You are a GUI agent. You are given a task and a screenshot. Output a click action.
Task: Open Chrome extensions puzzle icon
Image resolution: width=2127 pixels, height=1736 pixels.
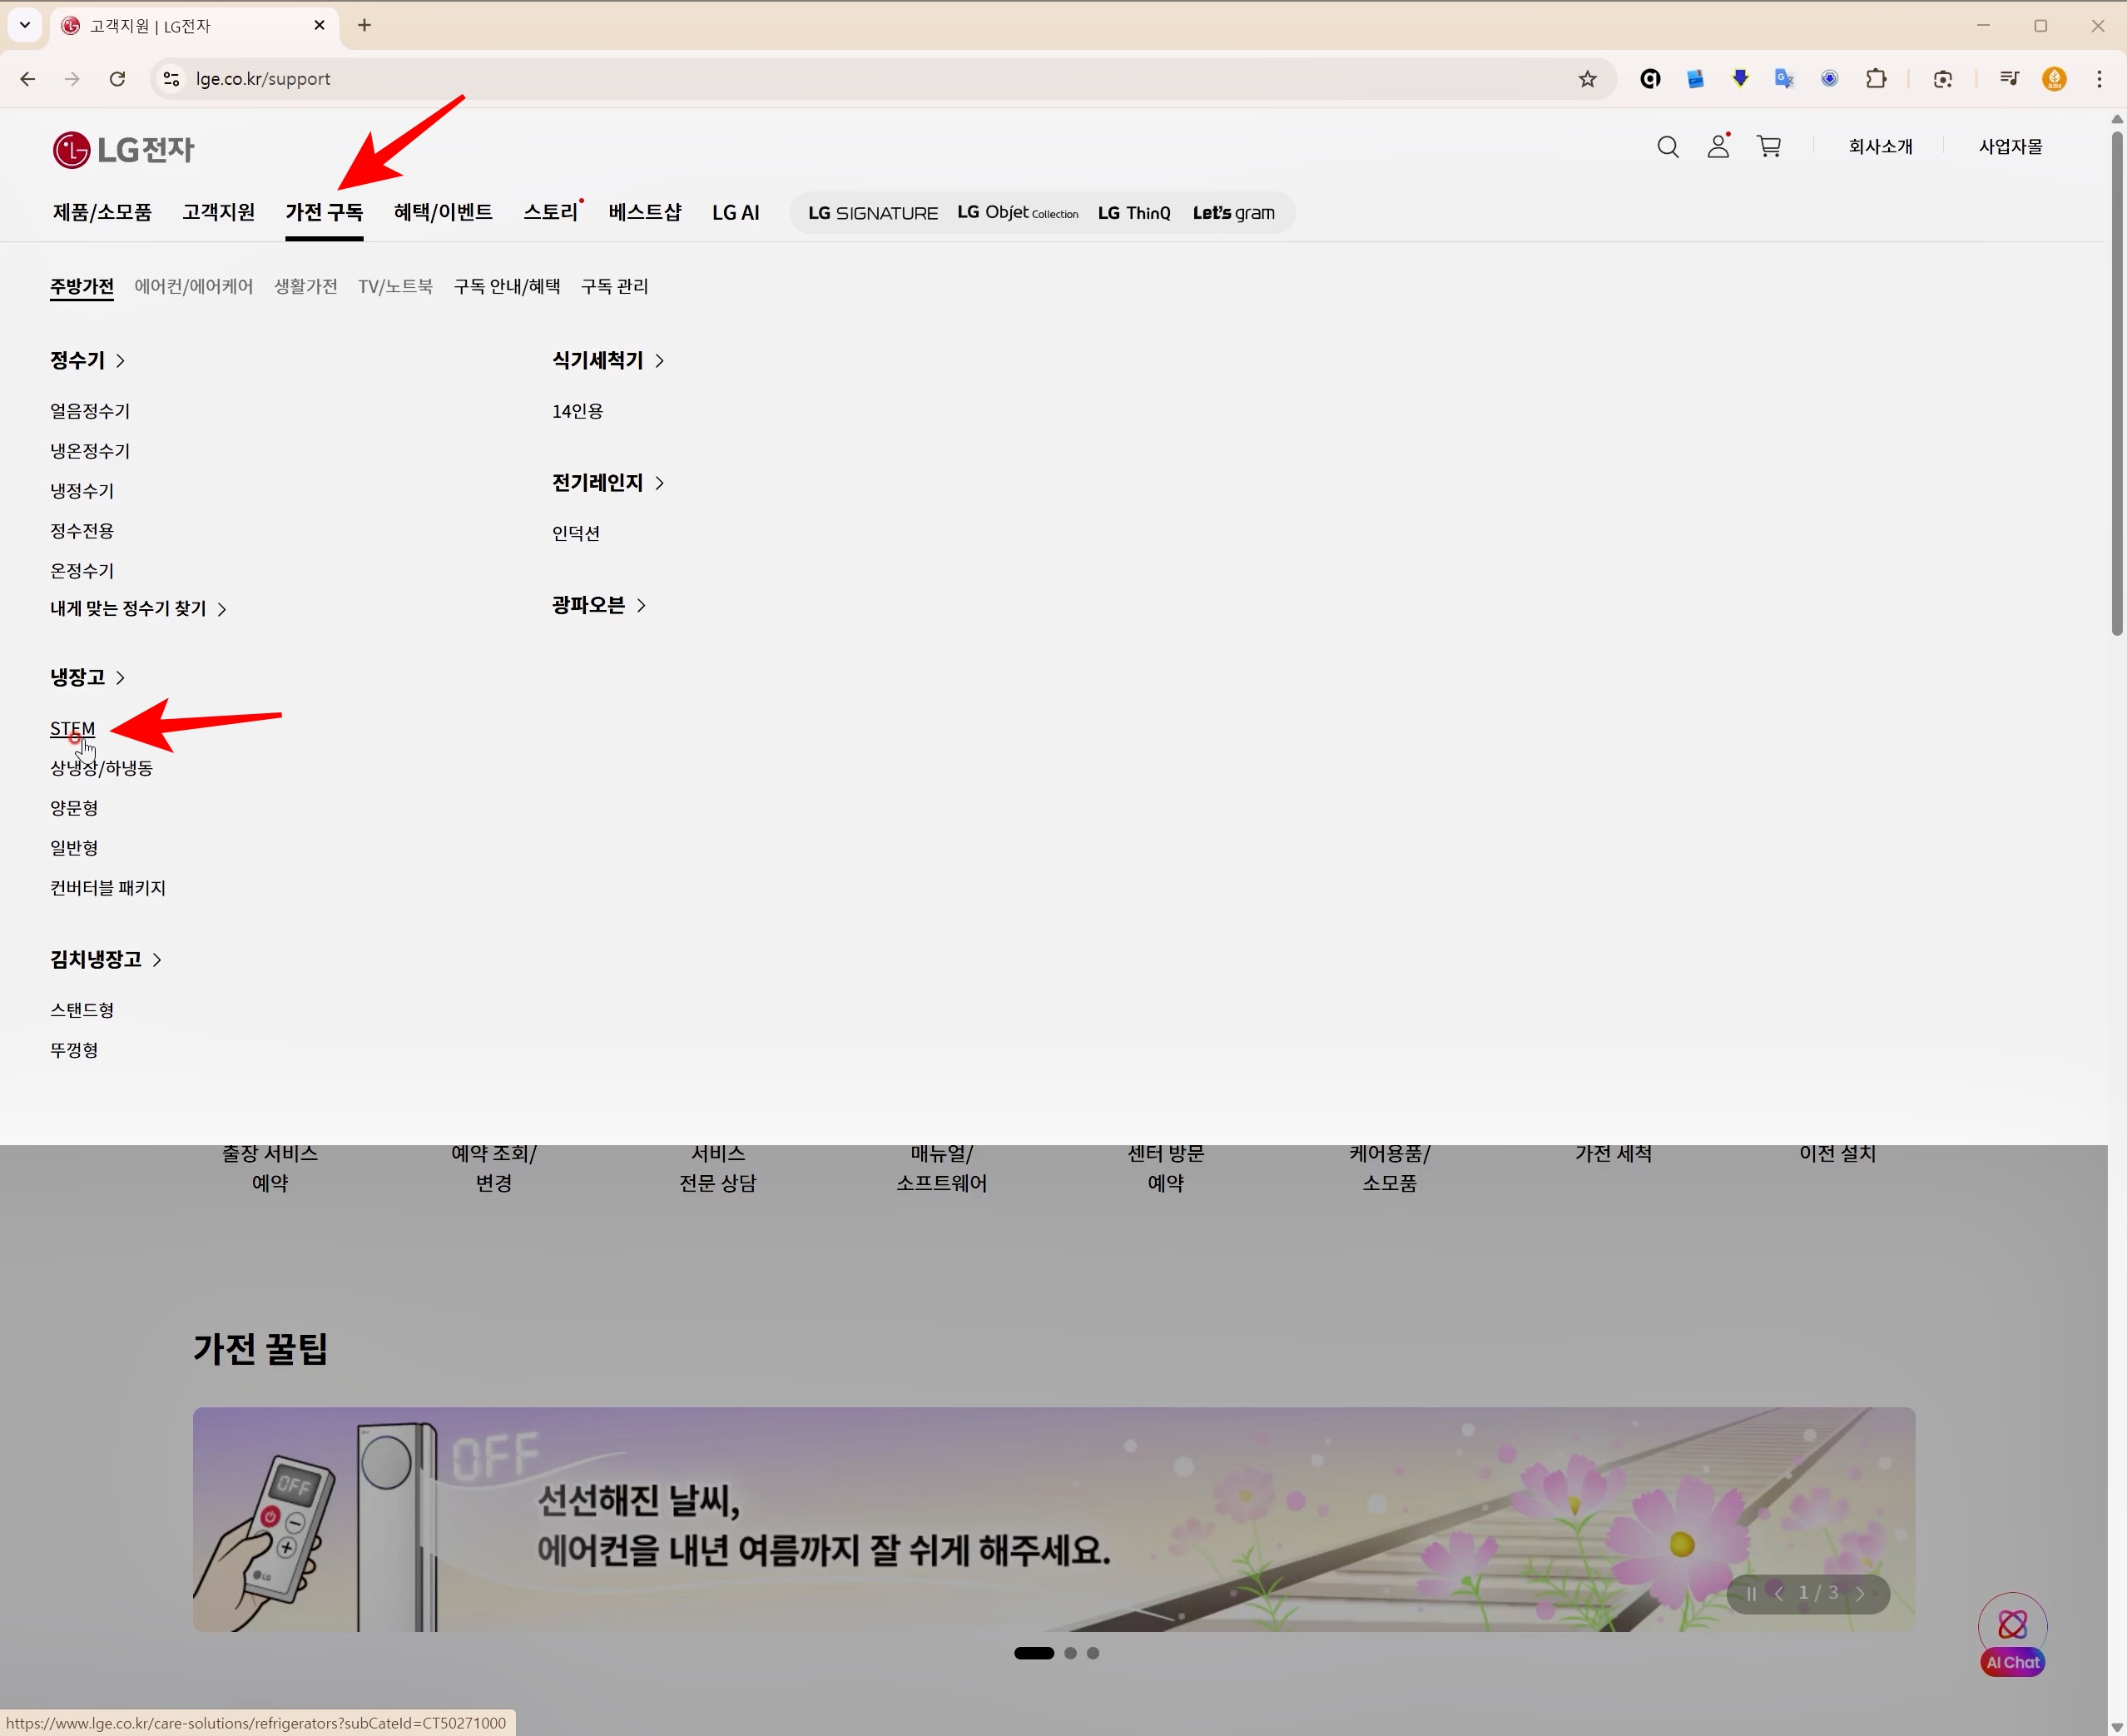click(1876, 79)
